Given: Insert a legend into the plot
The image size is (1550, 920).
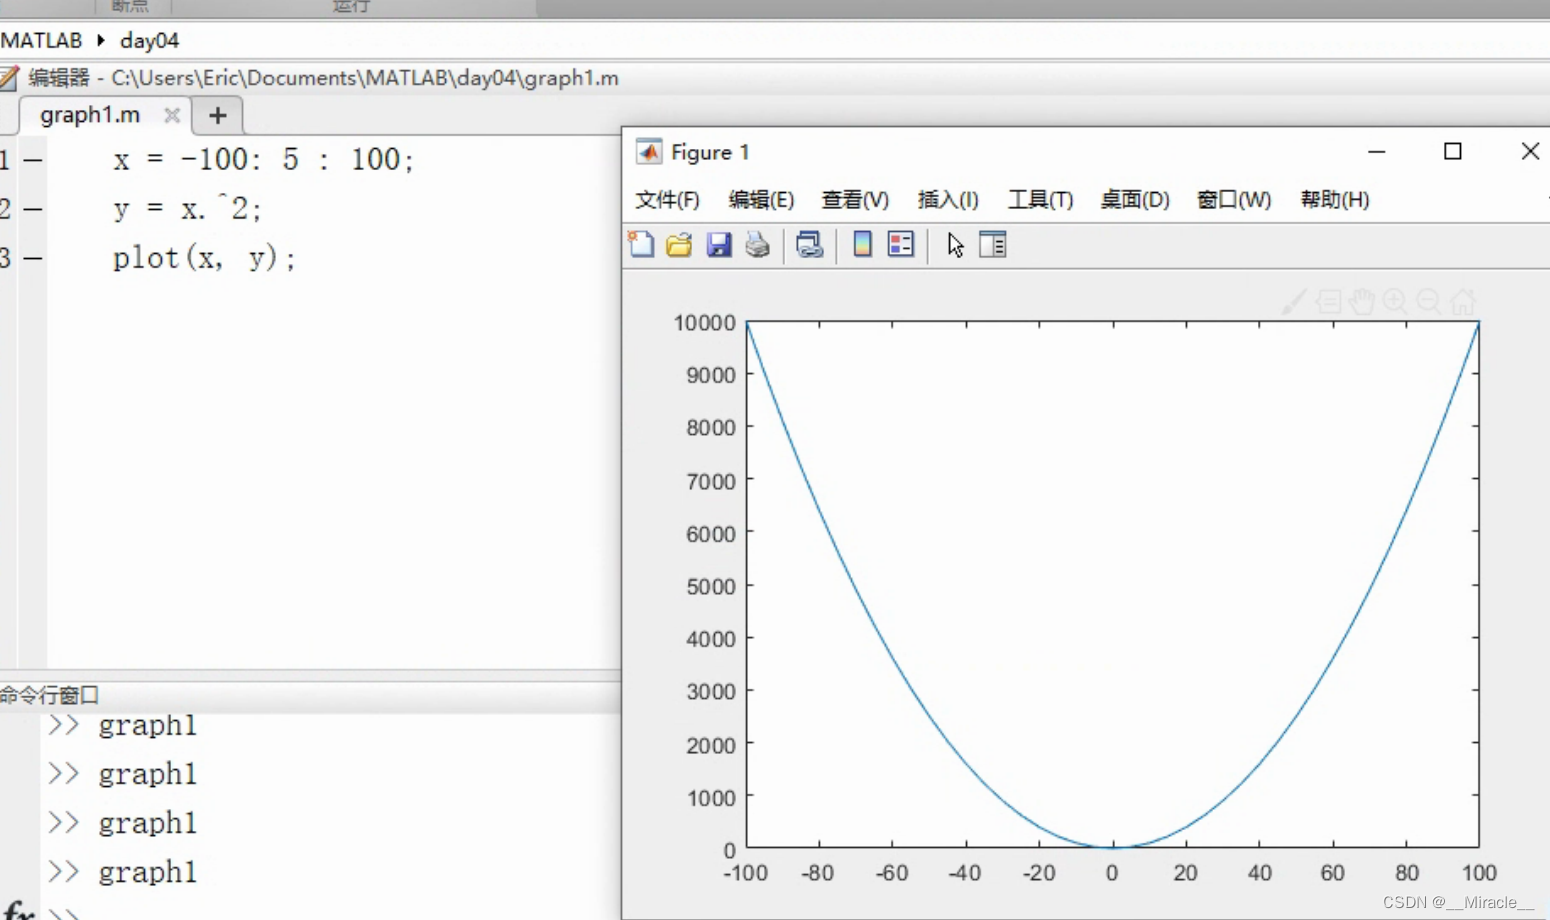Looking at the screenshot, I should 899,244.
